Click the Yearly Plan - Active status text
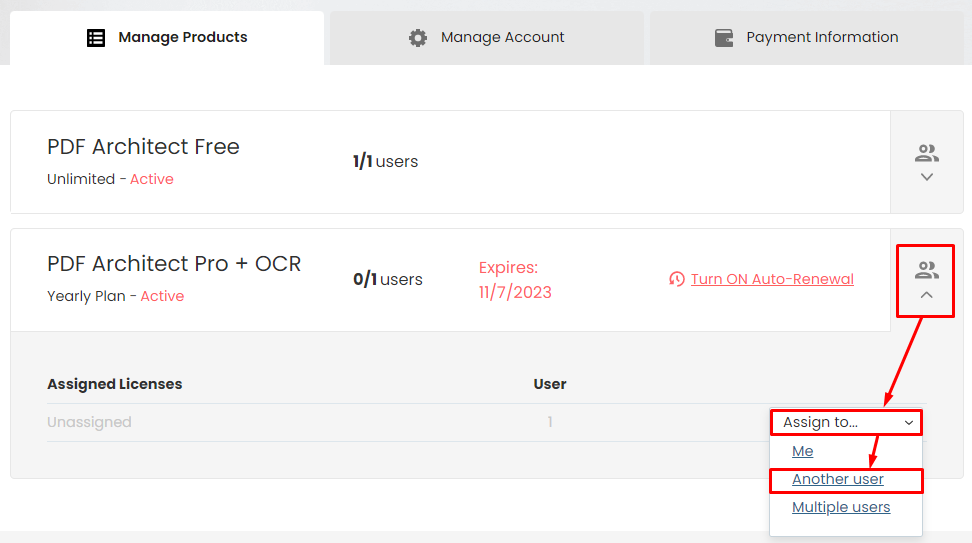972x543 pixels. 115,296
